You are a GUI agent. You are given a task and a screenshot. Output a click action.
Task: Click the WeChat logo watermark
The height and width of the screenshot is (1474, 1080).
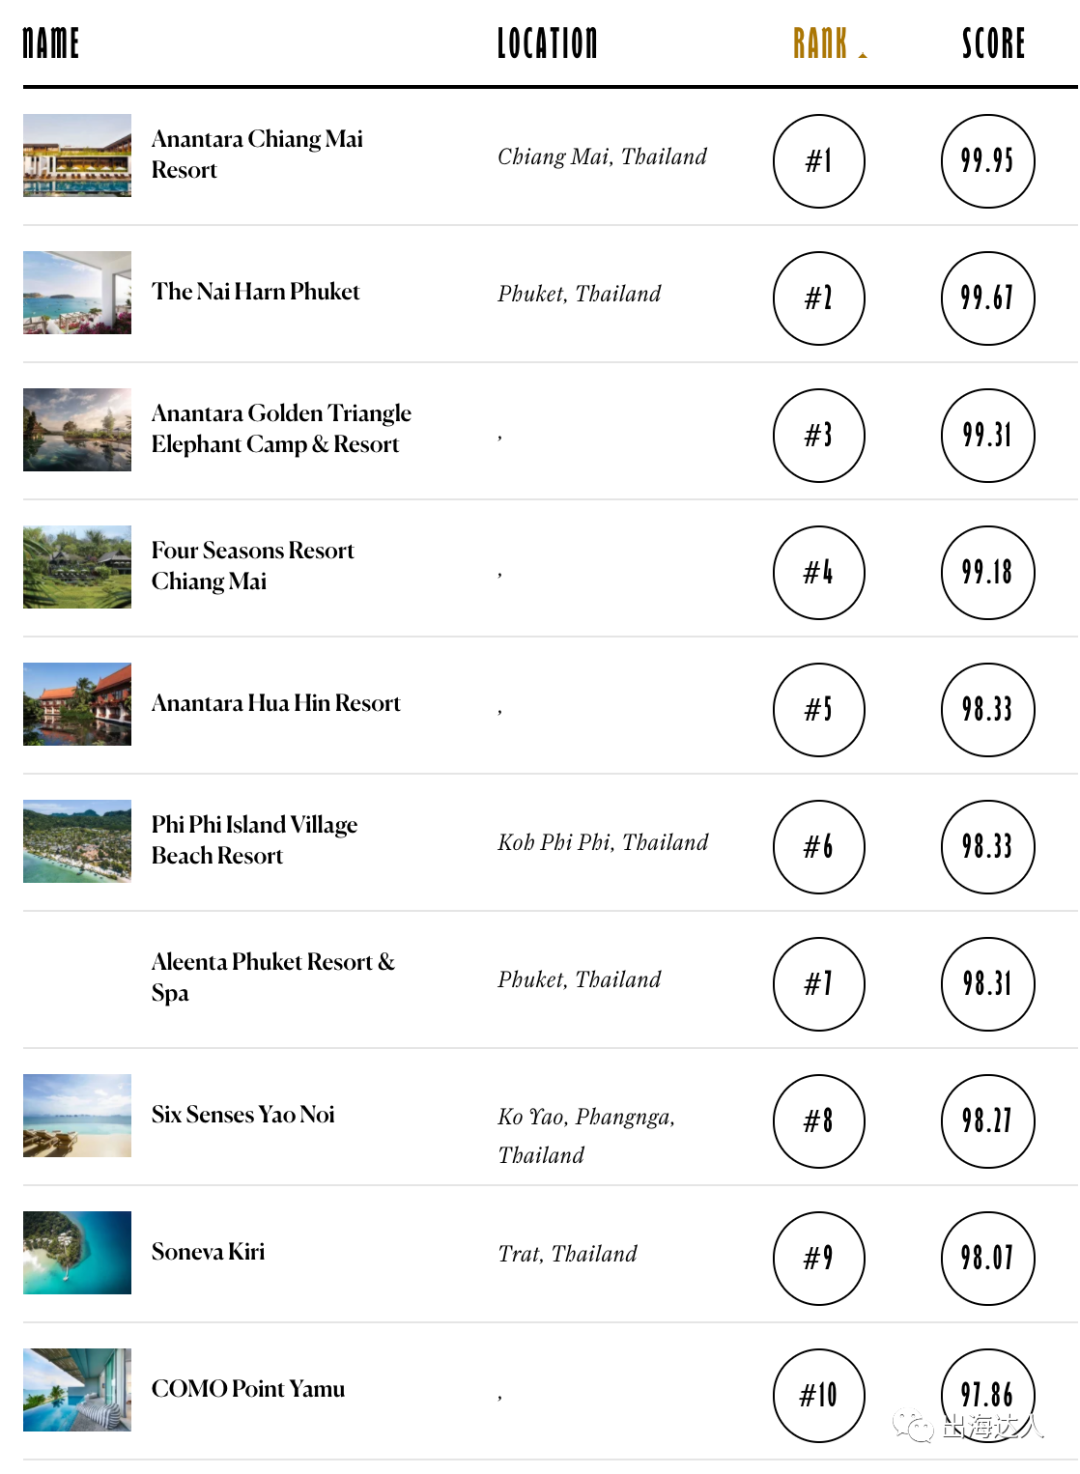coord(912,1425)
